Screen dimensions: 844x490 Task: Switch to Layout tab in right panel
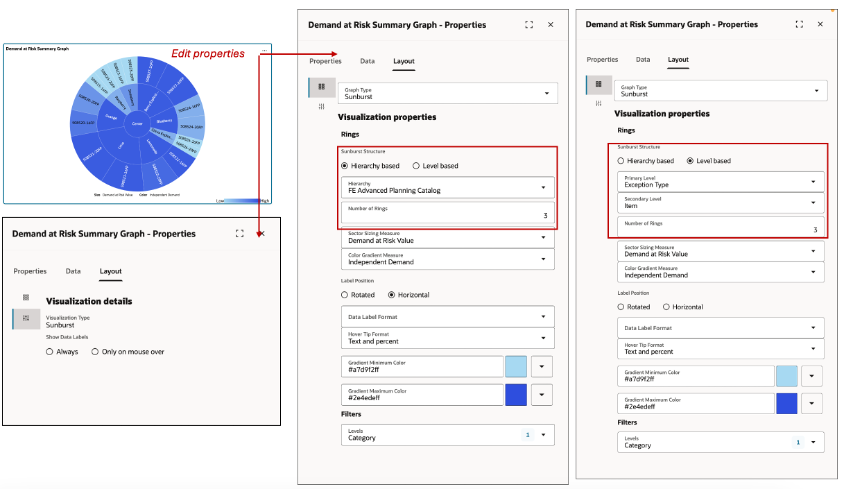[x=678, y=60]
